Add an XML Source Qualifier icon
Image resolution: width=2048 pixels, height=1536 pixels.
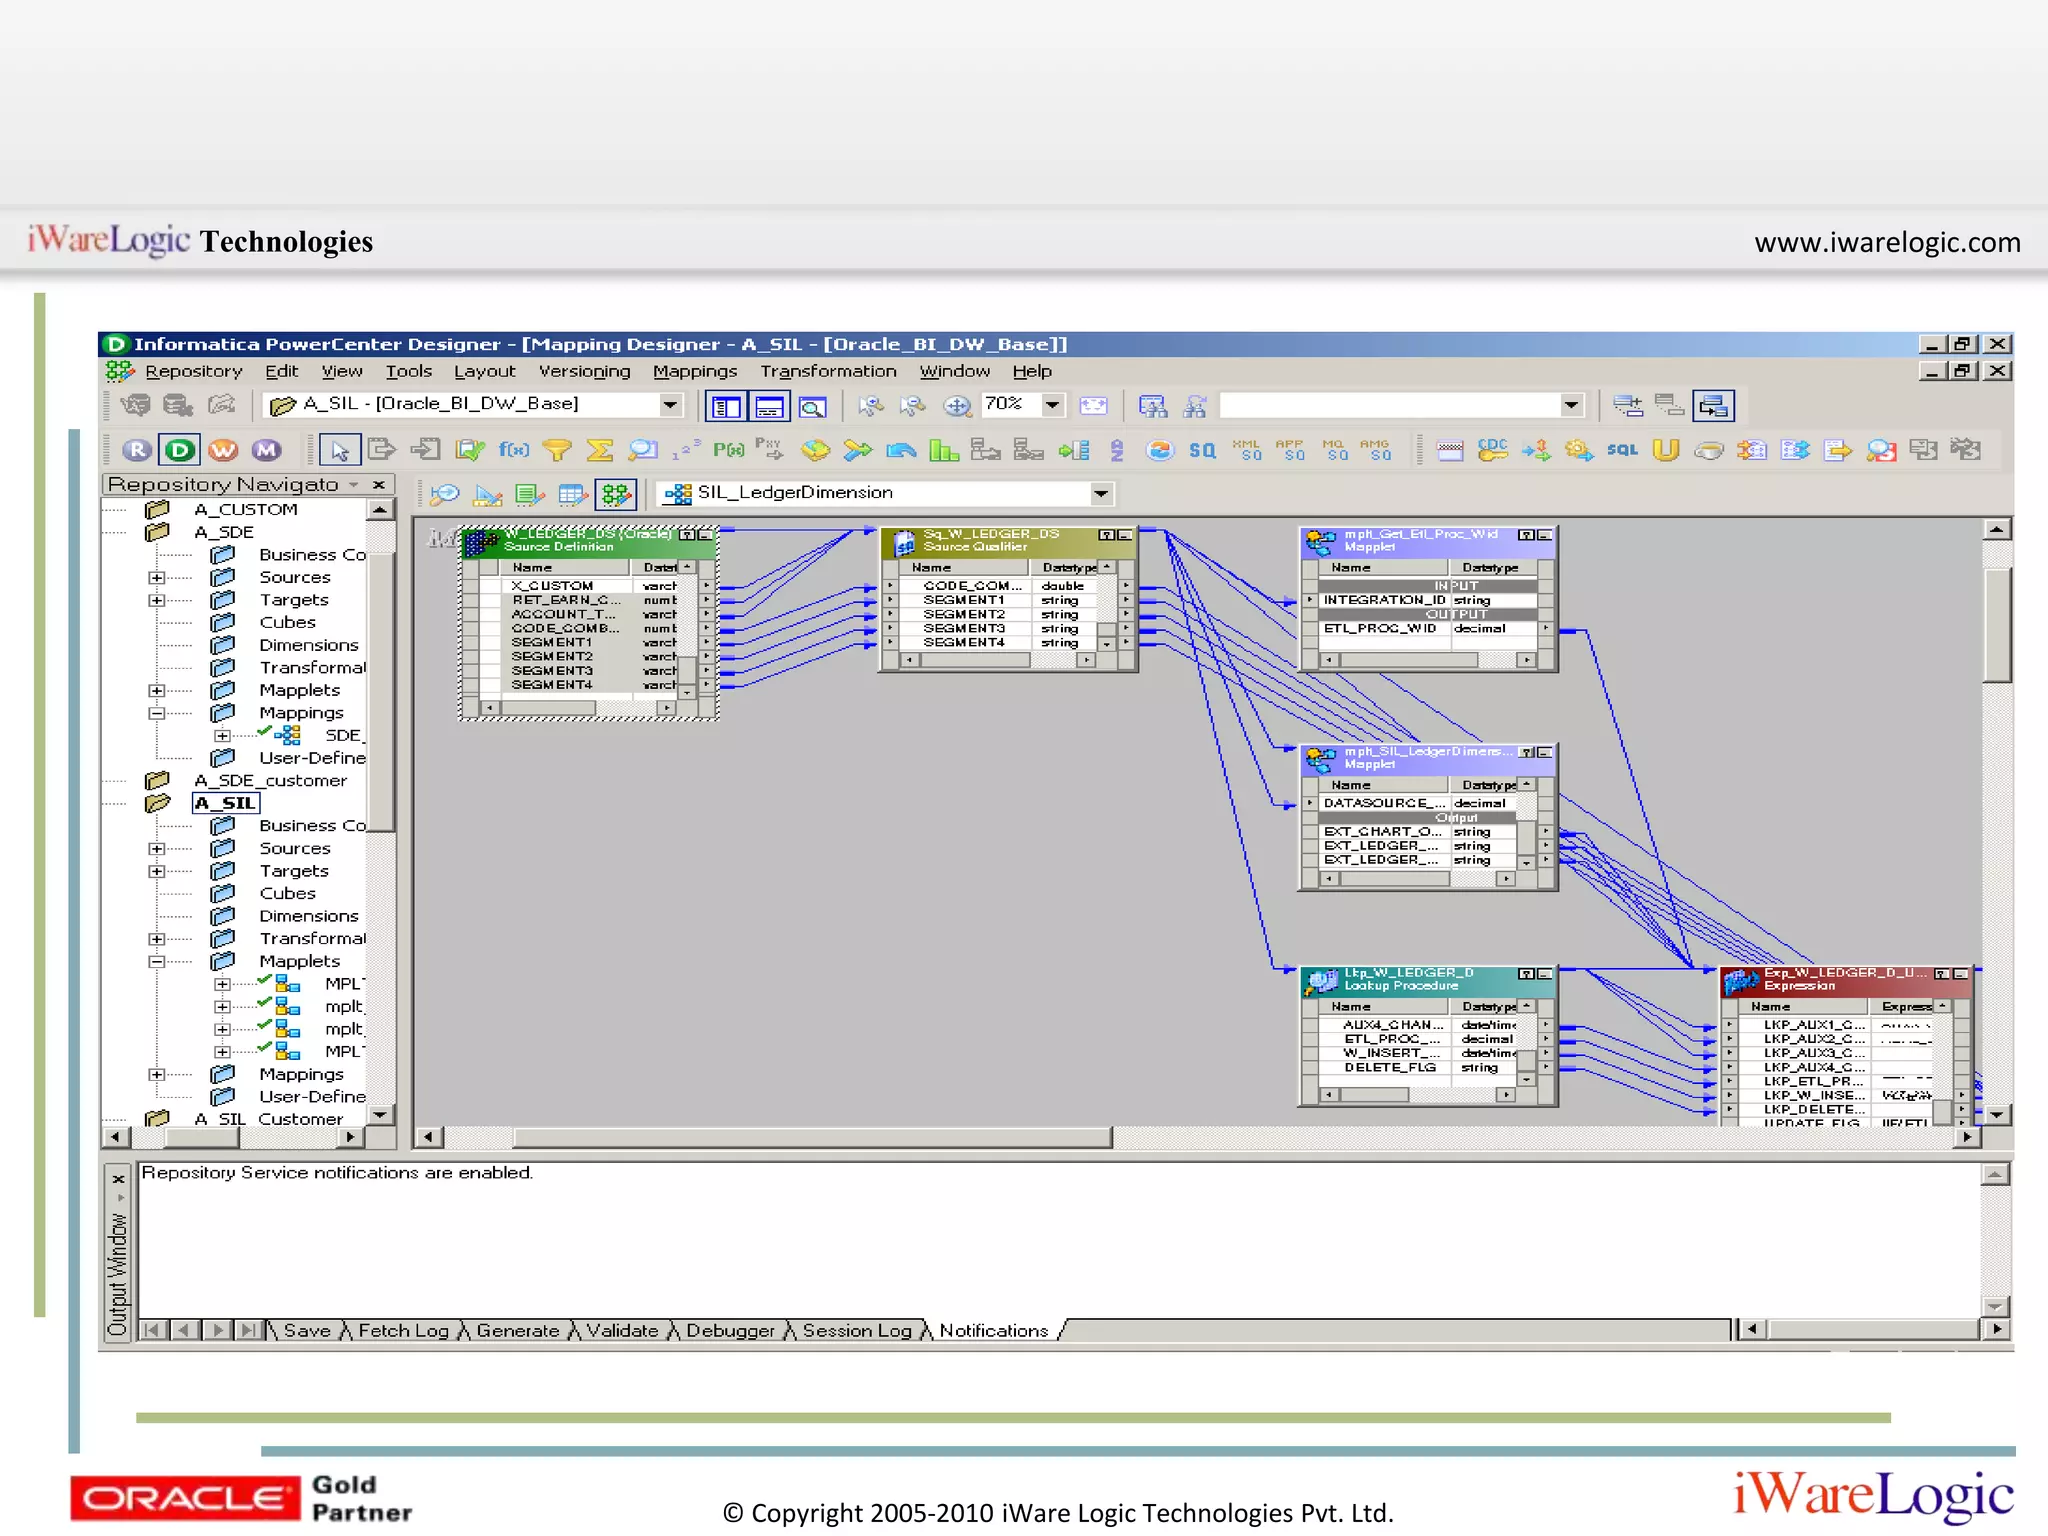tap(1247, 450)
